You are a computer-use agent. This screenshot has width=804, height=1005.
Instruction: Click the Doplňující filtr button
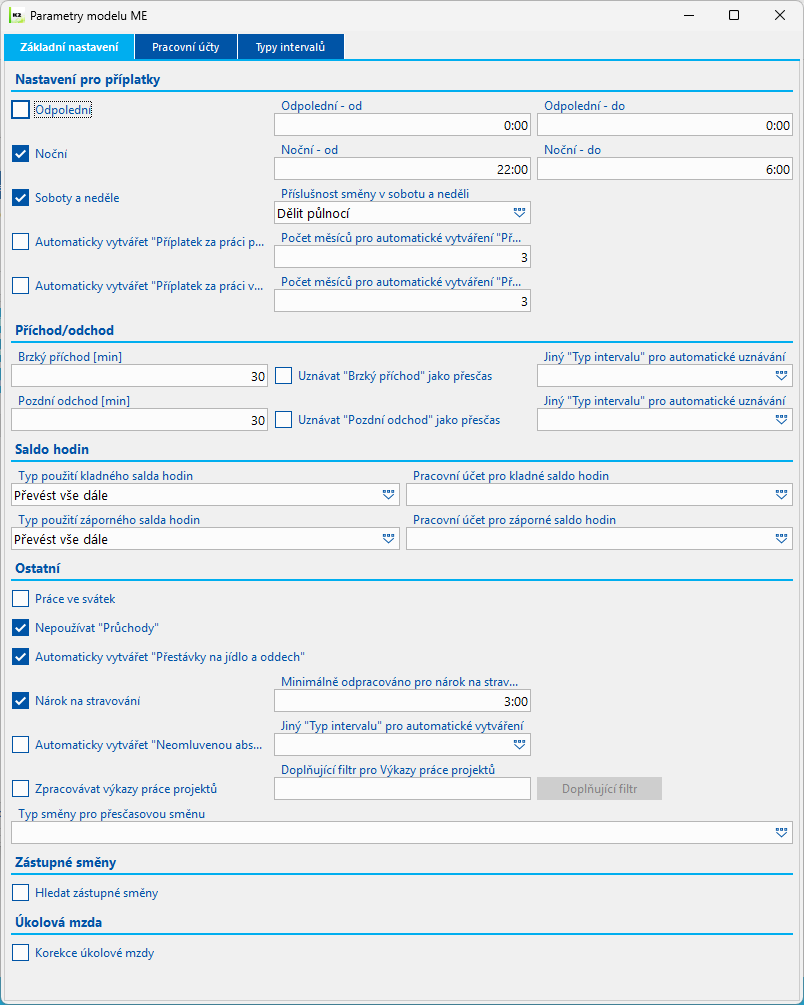[x=599, y=789]
